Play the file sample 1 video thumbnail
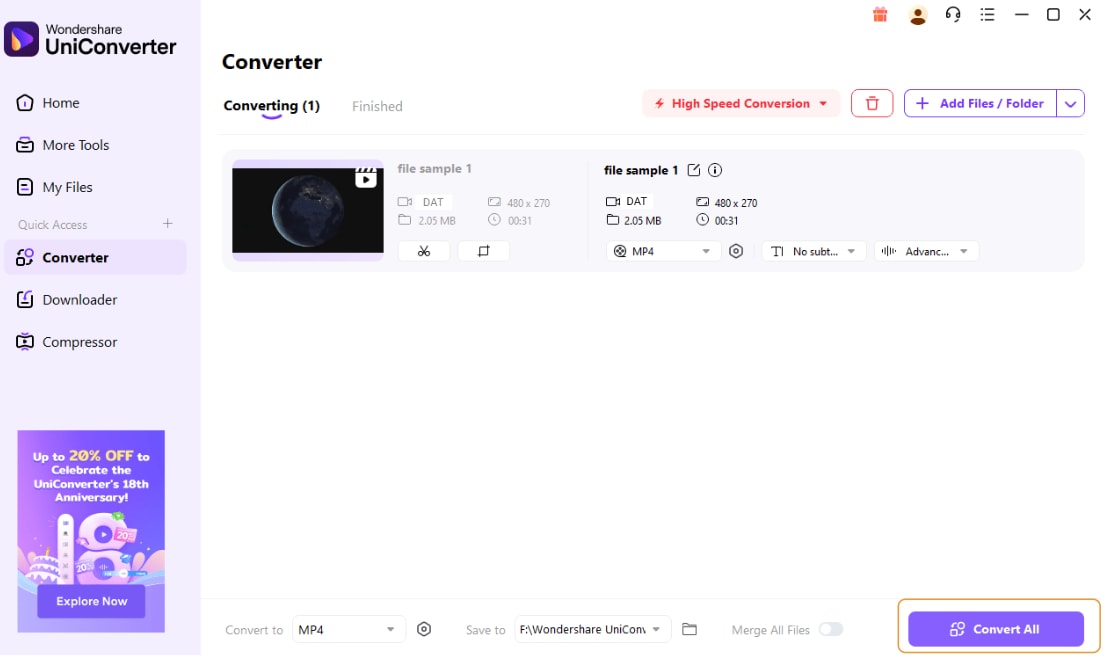The width and height of the screenshot is (1110, 657). (x=308, y=210)
